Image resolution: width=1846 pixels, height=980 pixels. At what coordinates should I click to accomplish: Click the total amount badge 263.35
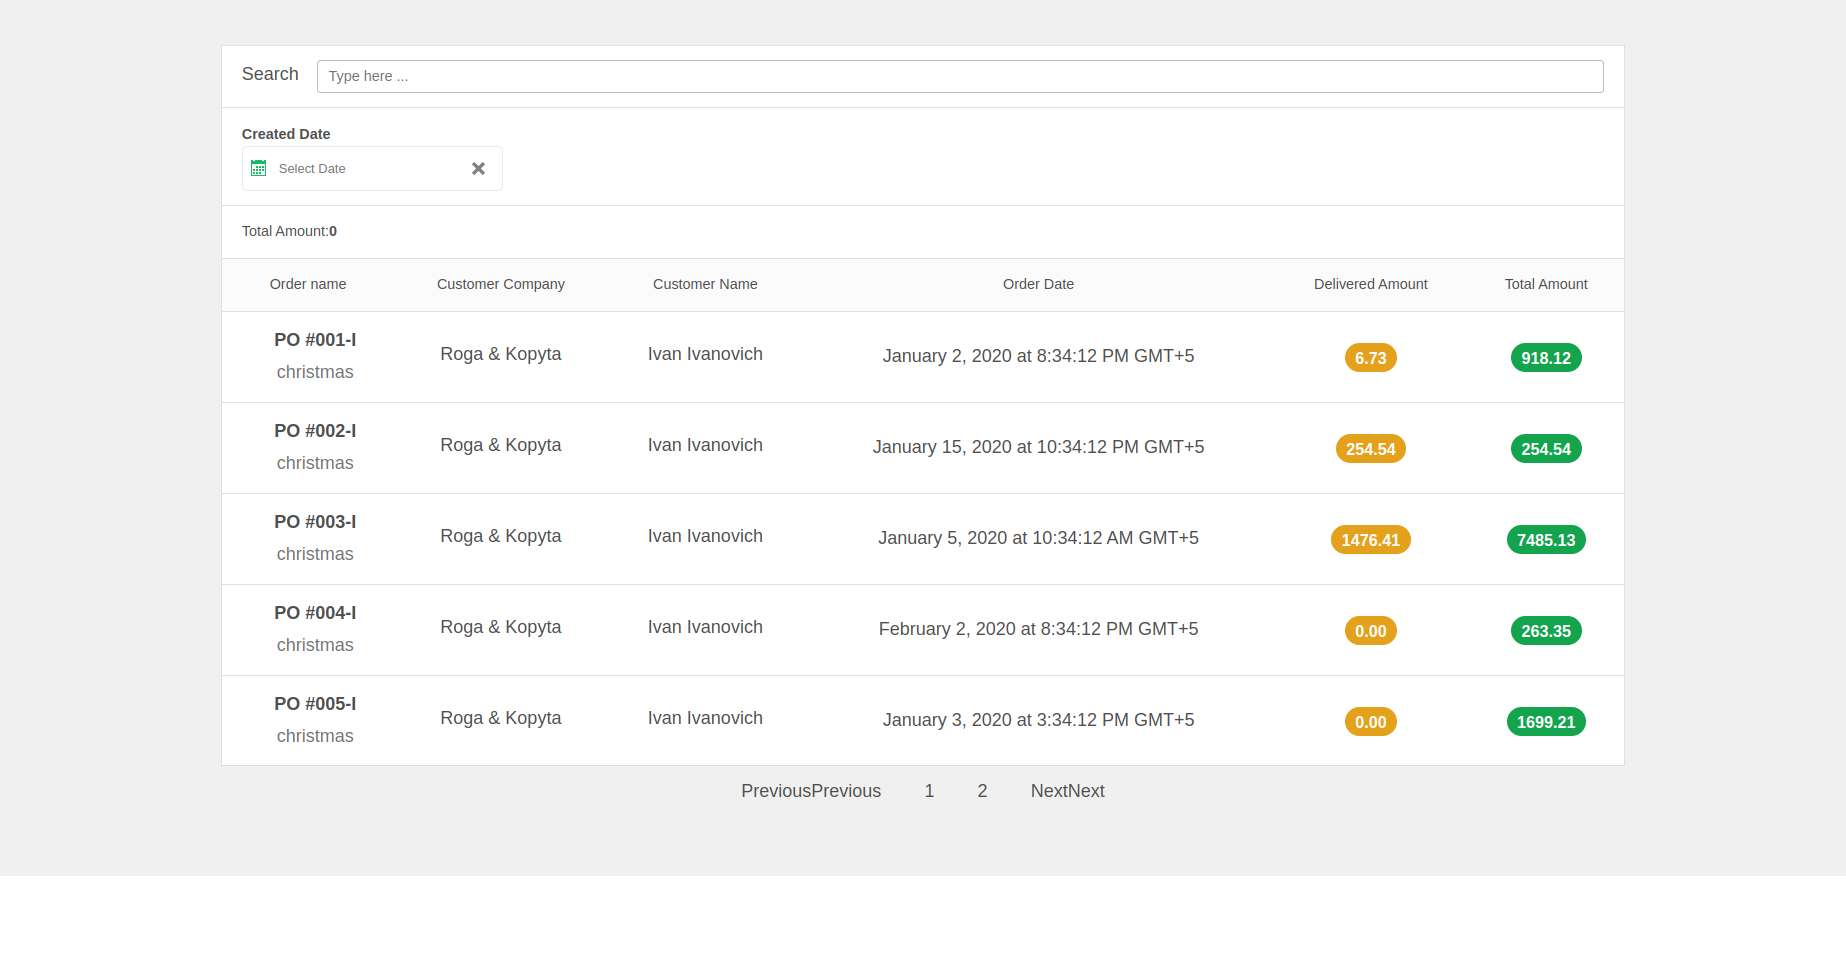tap(1546, 631)
